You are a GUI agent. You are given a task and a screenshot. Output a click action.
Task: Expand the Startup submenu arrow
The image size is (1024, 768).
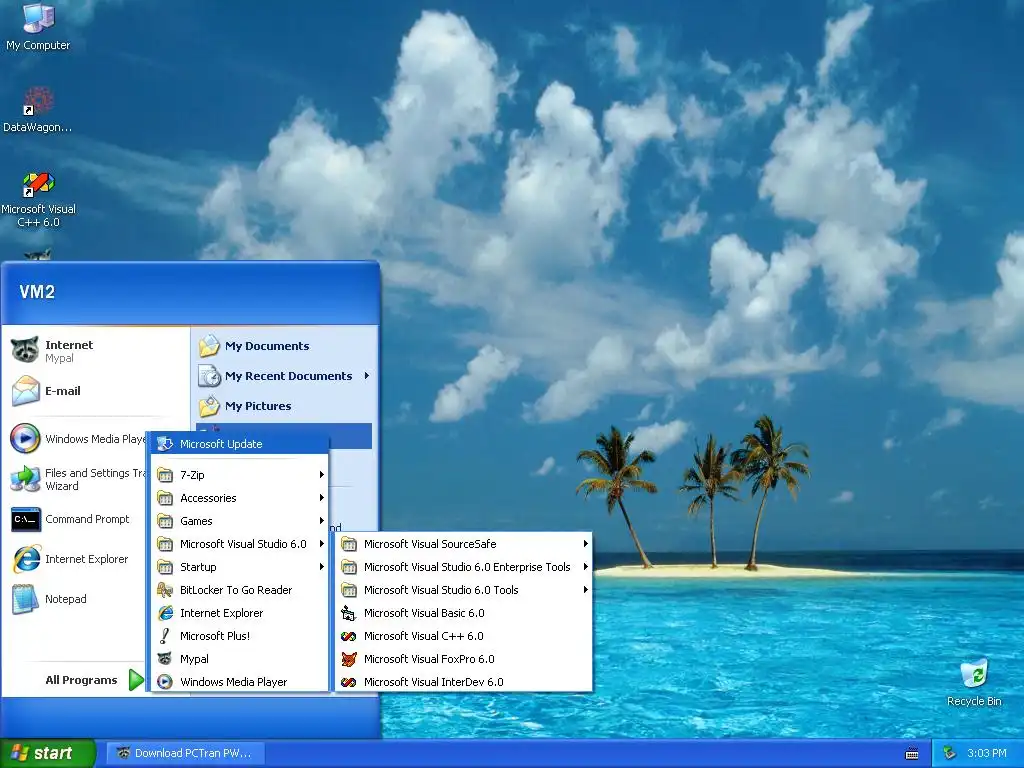[x=321, y=567]
